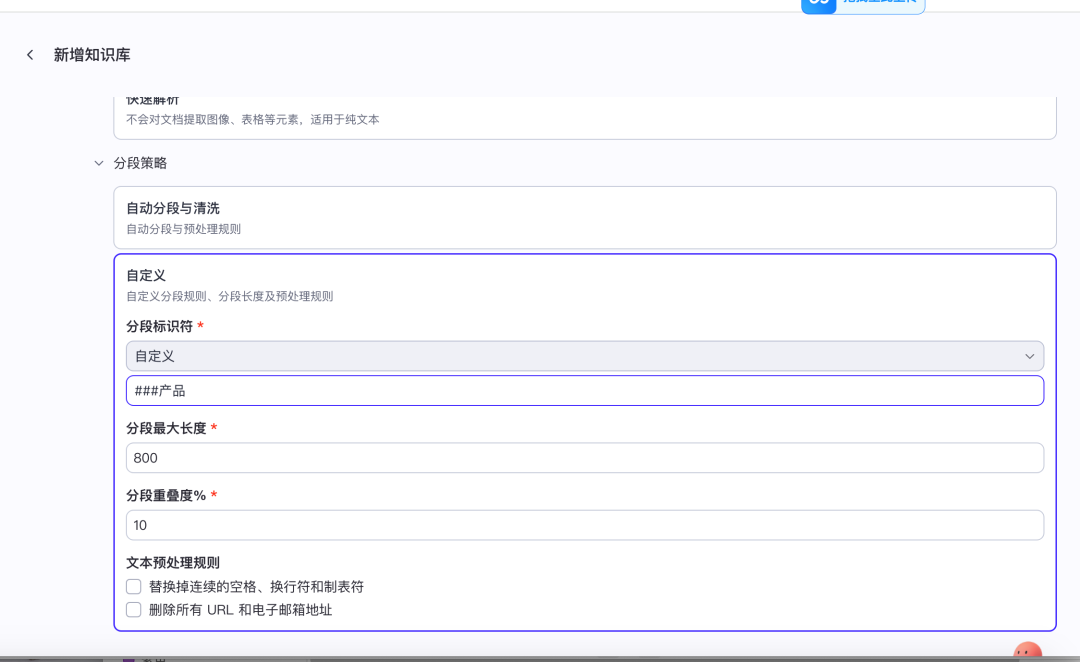Click the 不会对文档提取图像 description text
This screenshot has width=1080, height=662.
[x=252, y=120]
